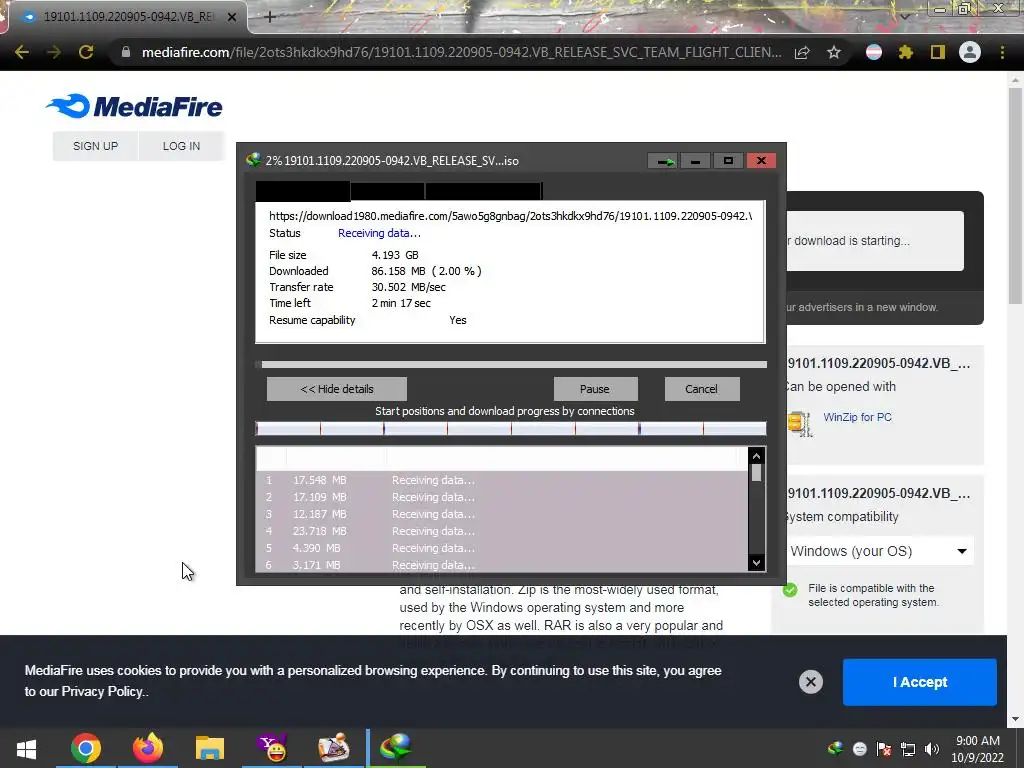Click the web page vertical scrollbar
This screenshot has width=1024, height=768.
[x=1015, y=196]
